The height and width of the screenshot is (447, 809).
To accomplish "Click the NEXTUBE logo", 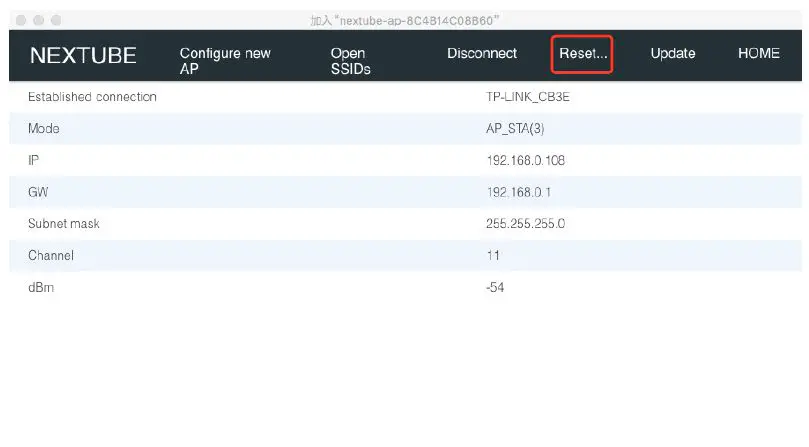I will (83, 55).
